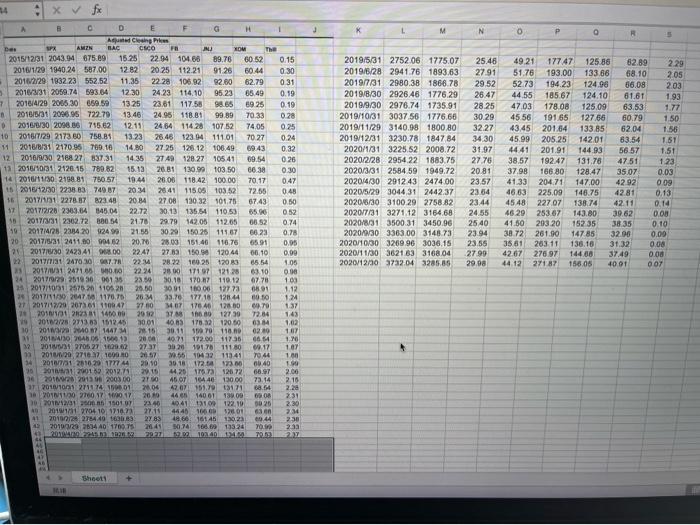Select column P header

(x=557, y=32)
